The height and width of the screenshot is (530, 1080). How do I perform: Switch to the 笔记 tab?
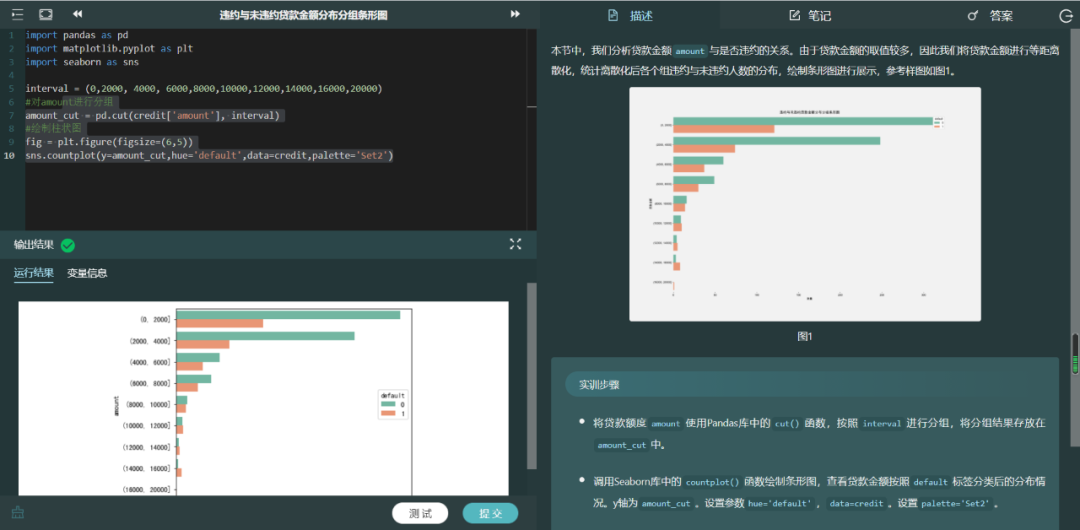click(x=810, y=15)
